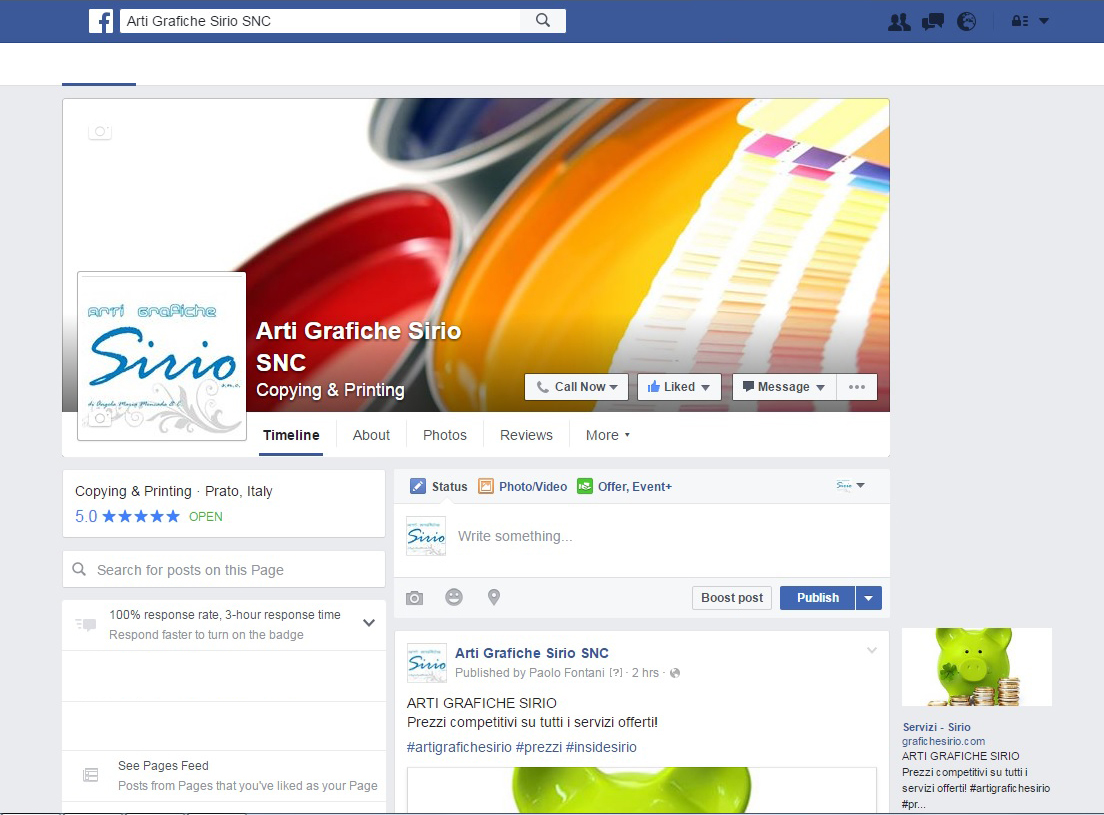The image size is (1104, 815).
Task: Click the emoji smiley icon in composer
Action: tap(454, 597)
